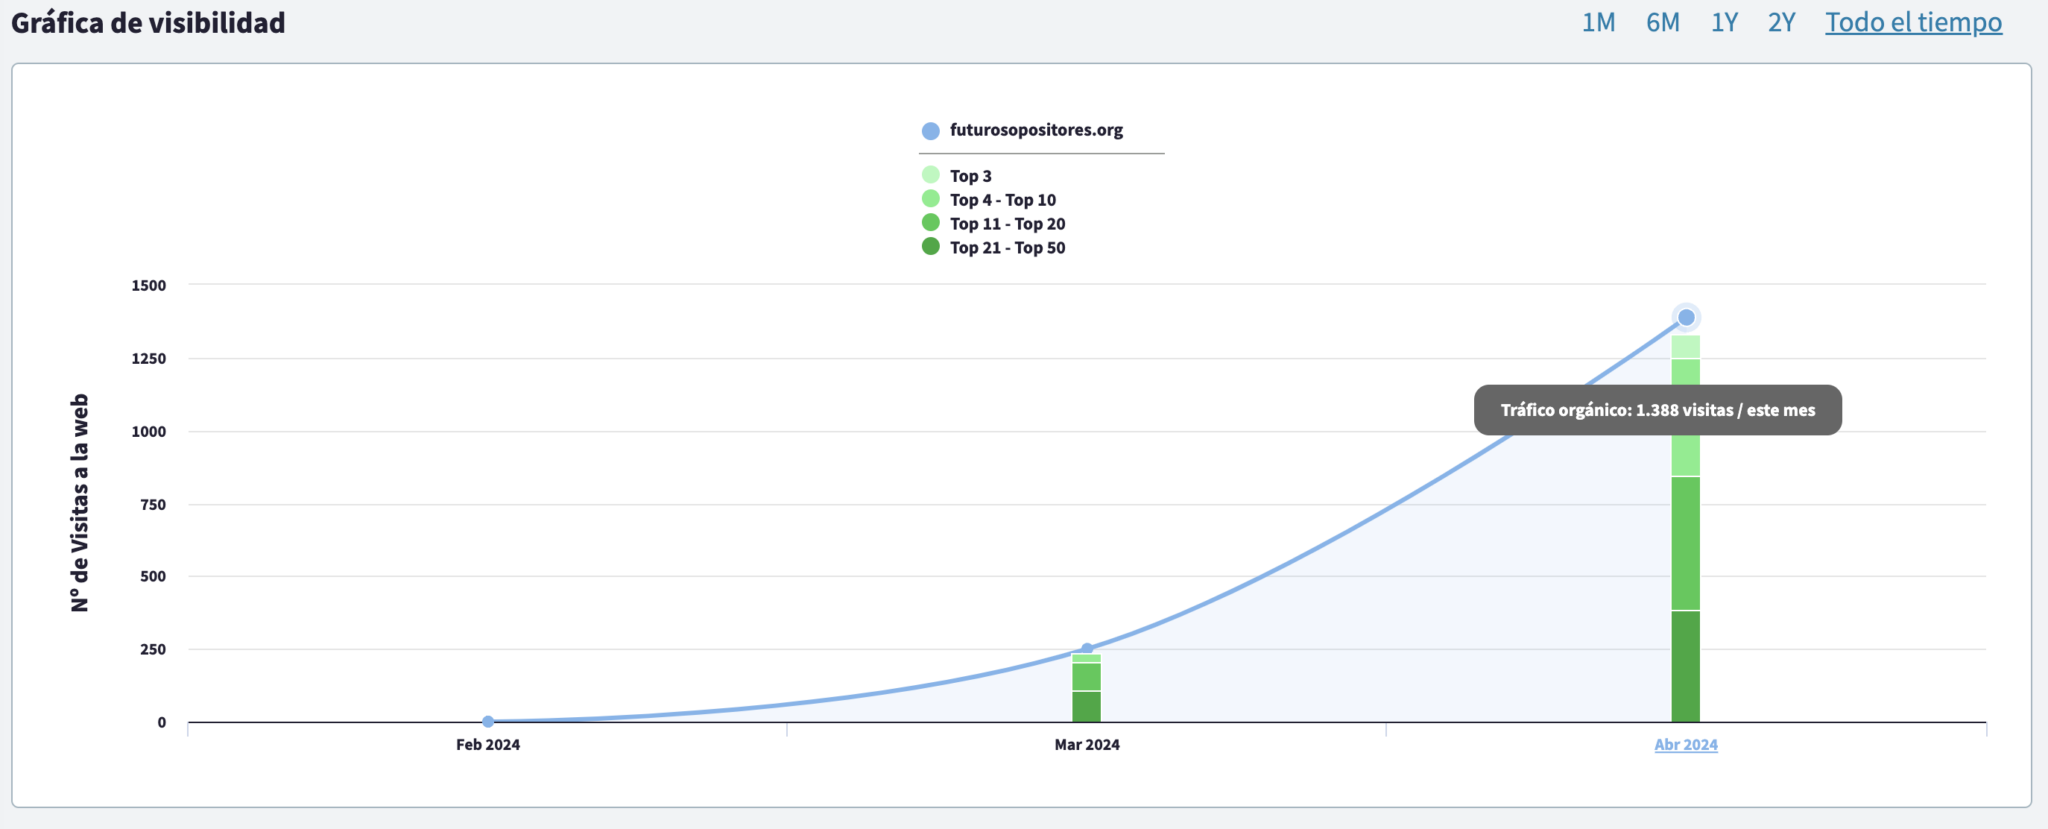Click the 1250 y-axis value

point(149,358)
